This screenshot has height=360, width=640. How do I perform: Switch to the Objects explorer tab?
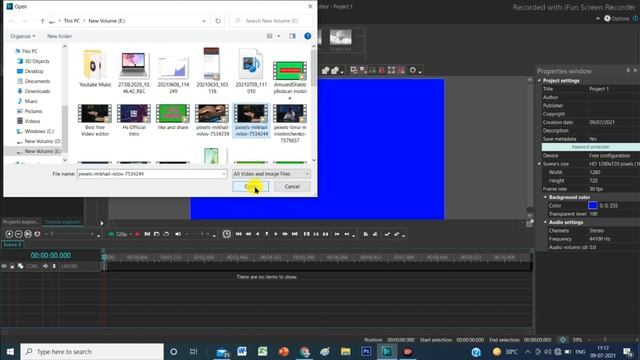pyautogui.click(x=62, y=222)
